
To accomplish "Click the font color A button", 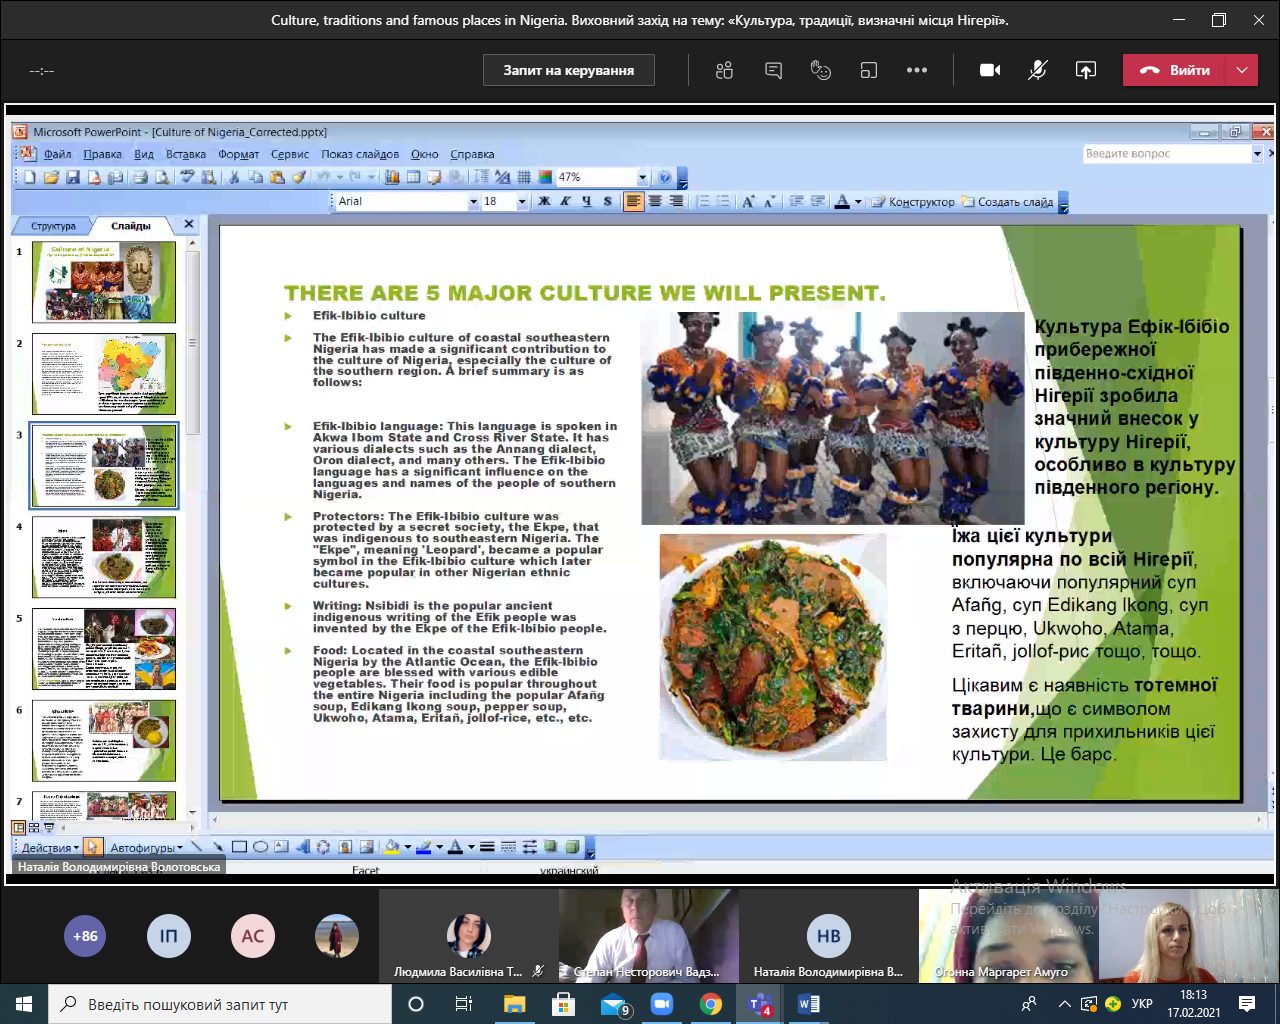I will click(x=842, y=202).
